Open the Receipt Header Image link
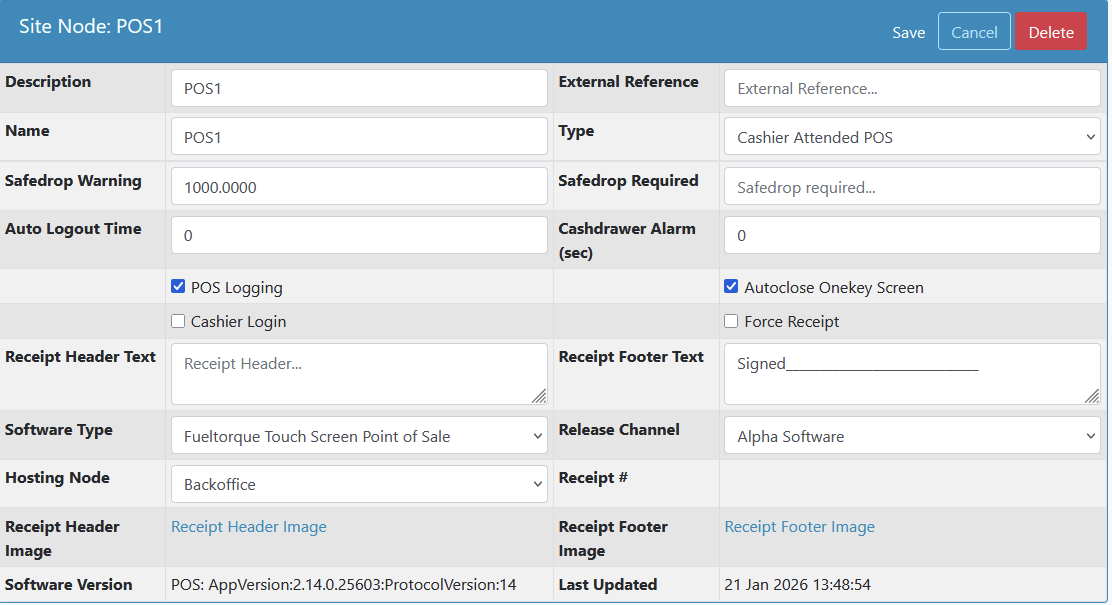 tap(249, 526)
